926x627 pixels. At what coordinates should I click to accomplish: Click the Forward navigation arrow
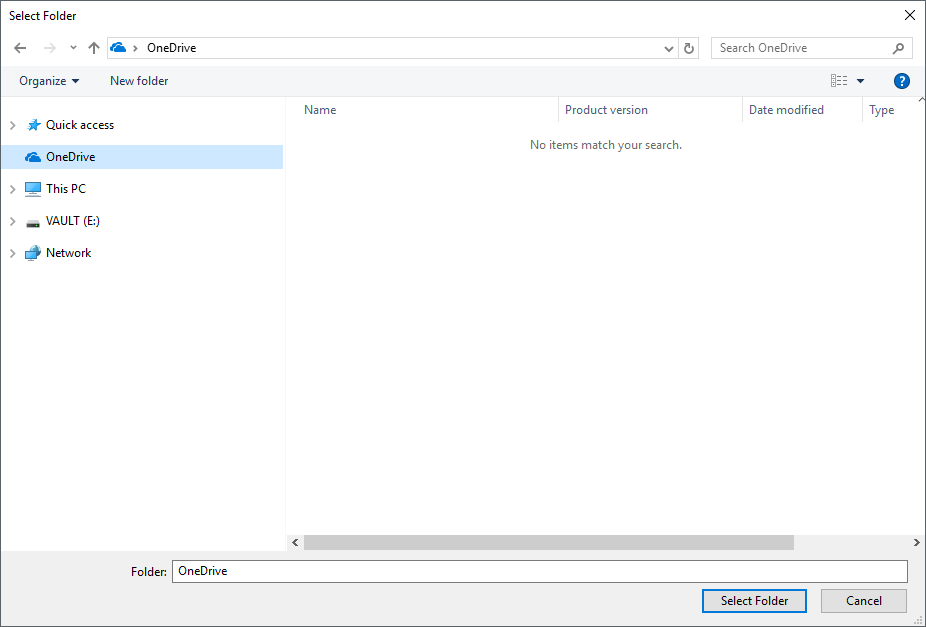click(x=48, y=47)
